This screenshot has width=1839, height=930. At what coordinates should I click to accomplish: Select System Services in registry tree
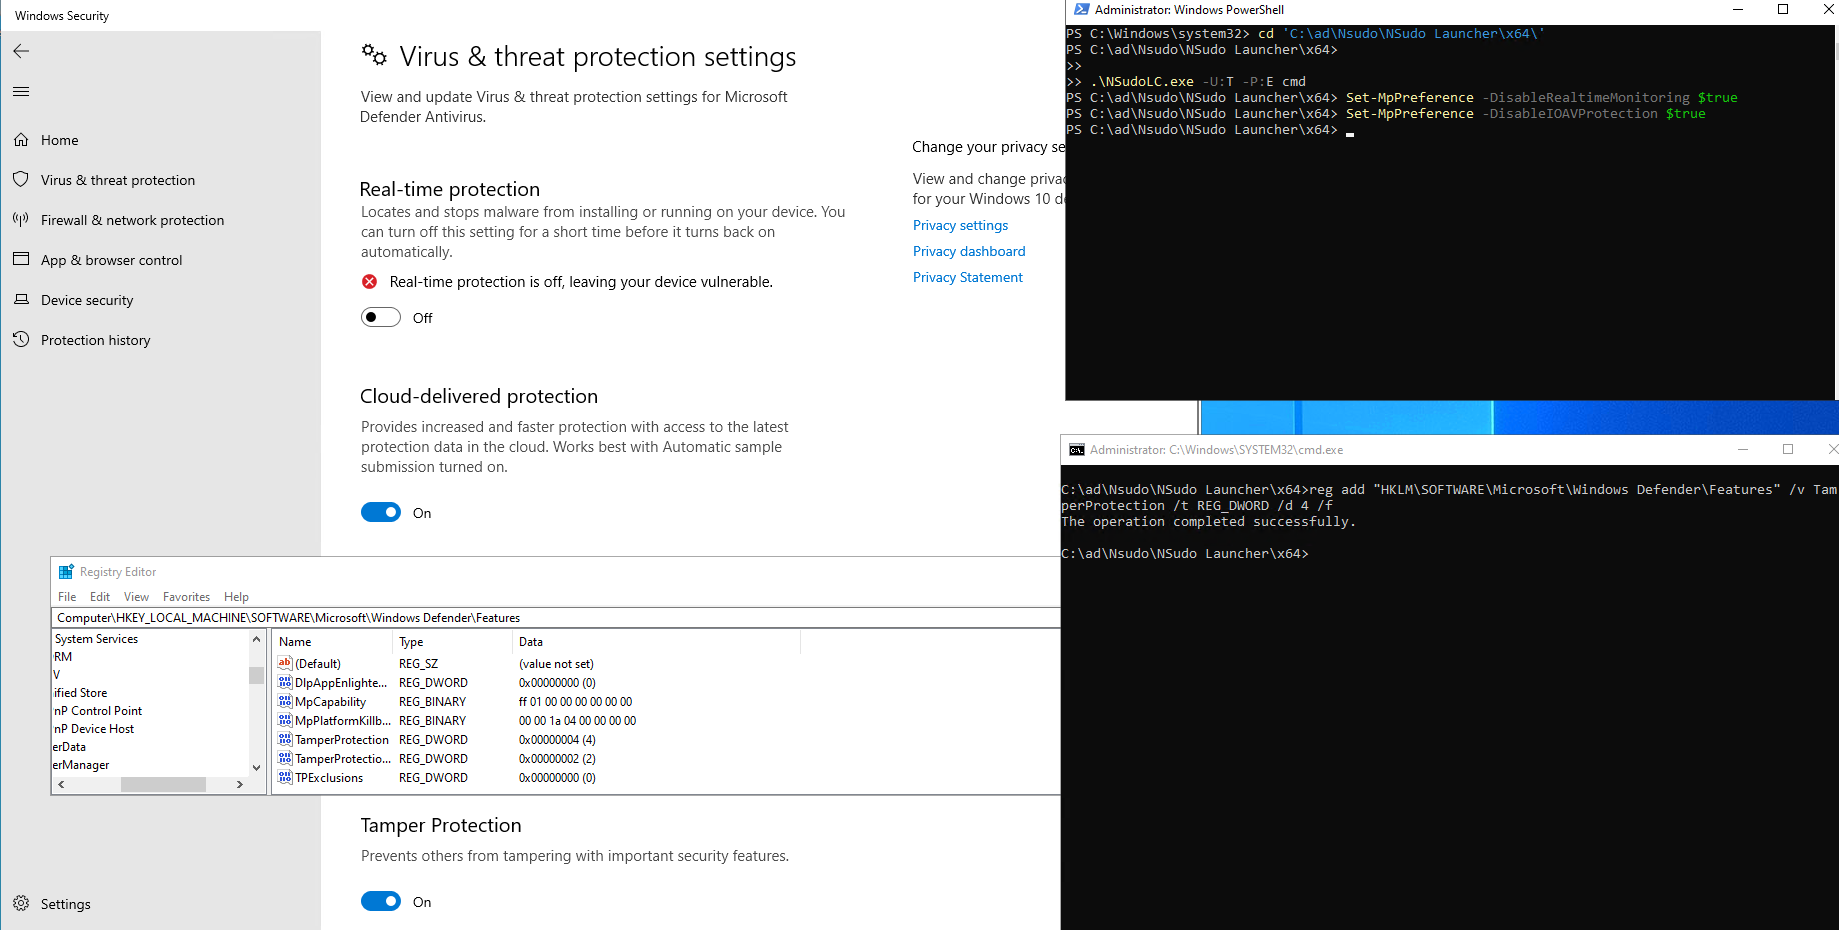(x=96, y=639)
